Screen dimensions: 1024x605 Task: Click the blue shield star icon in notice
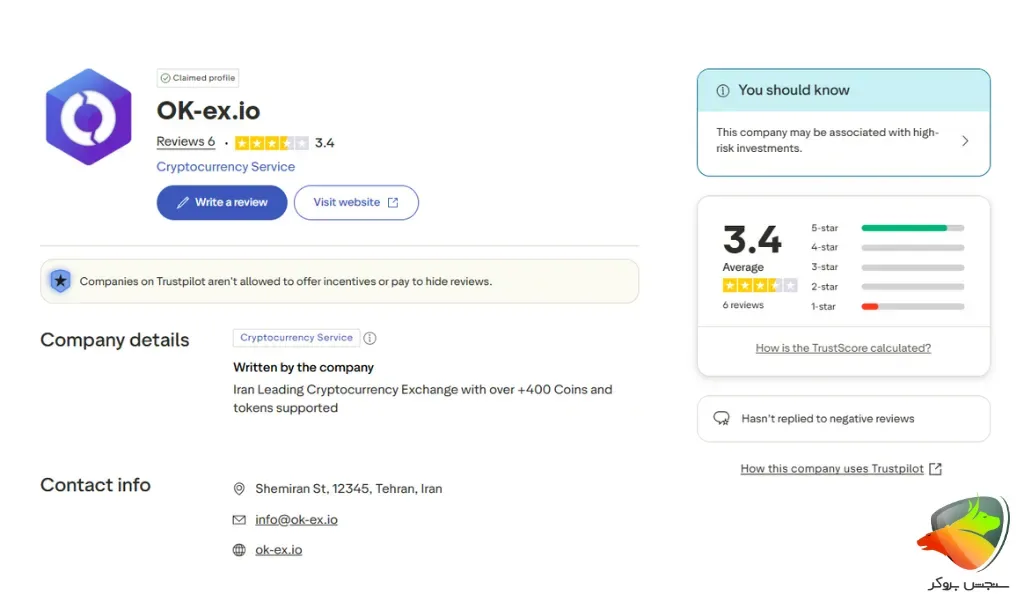coord(60,281)
